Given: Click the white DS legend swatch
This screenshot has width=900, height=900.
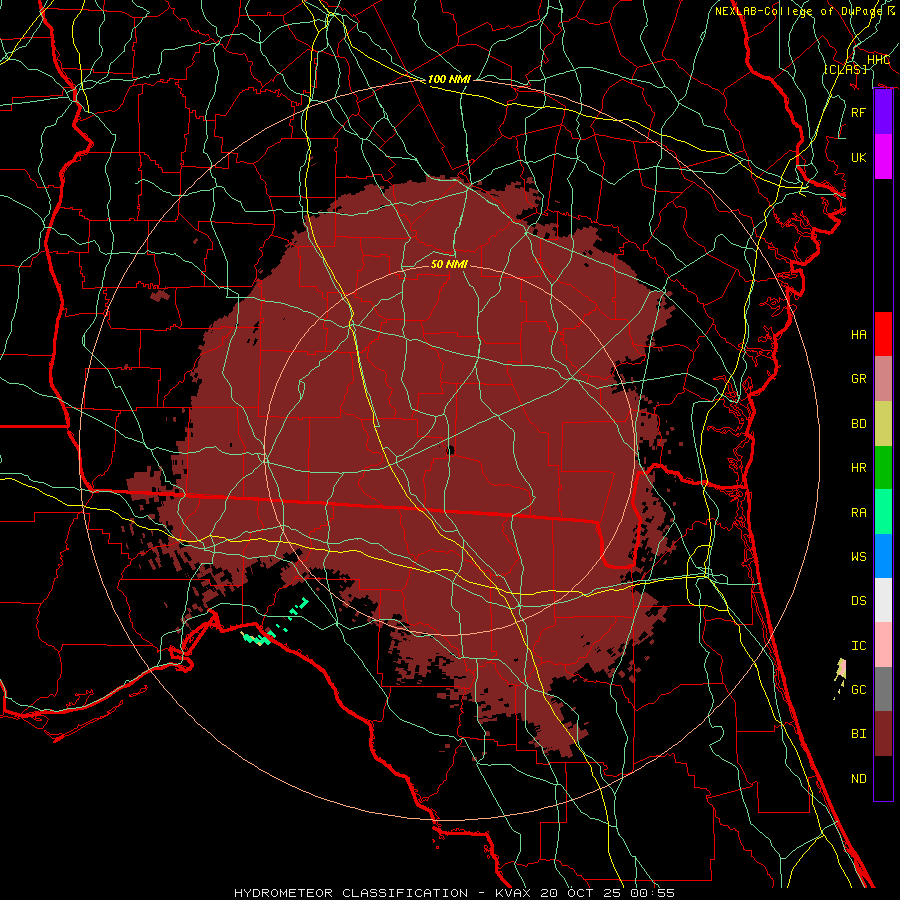Looking at the screenshot, I should point(883,600).
